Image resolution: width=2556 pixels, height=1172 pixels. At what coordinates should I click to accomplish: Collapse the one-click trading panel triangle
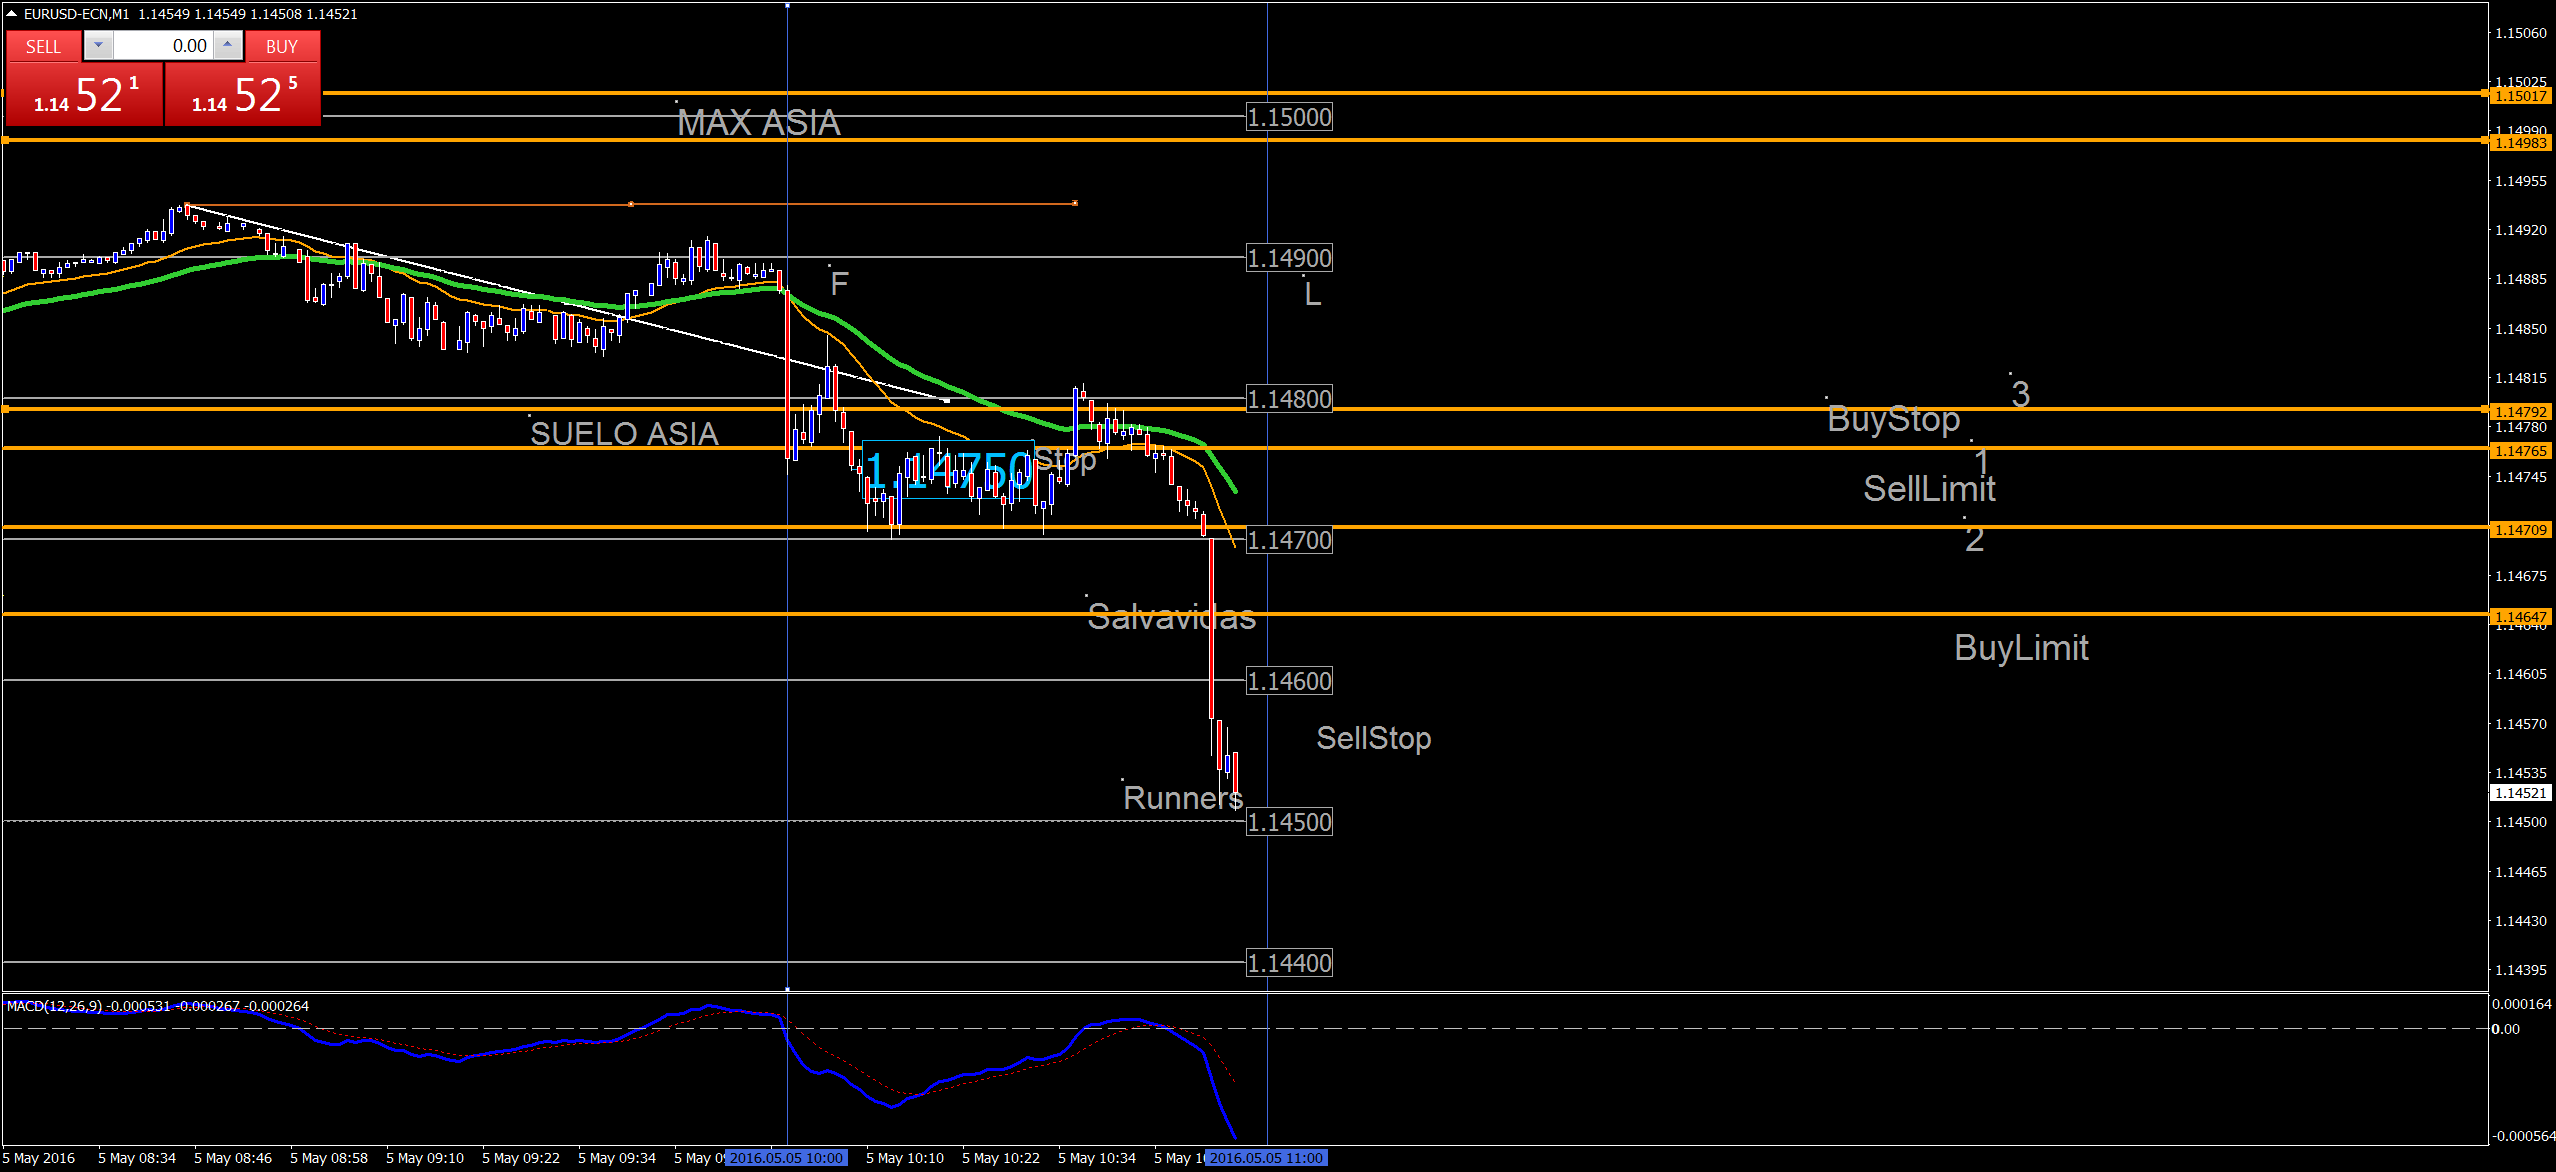(x=12, y=13)
